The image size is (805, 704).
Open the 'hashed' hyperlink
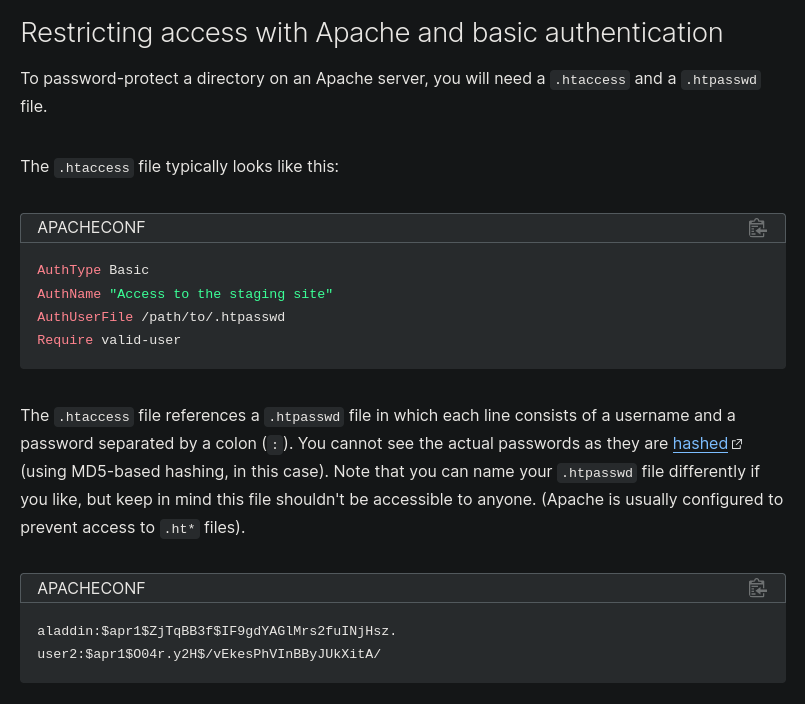[700, 443]
